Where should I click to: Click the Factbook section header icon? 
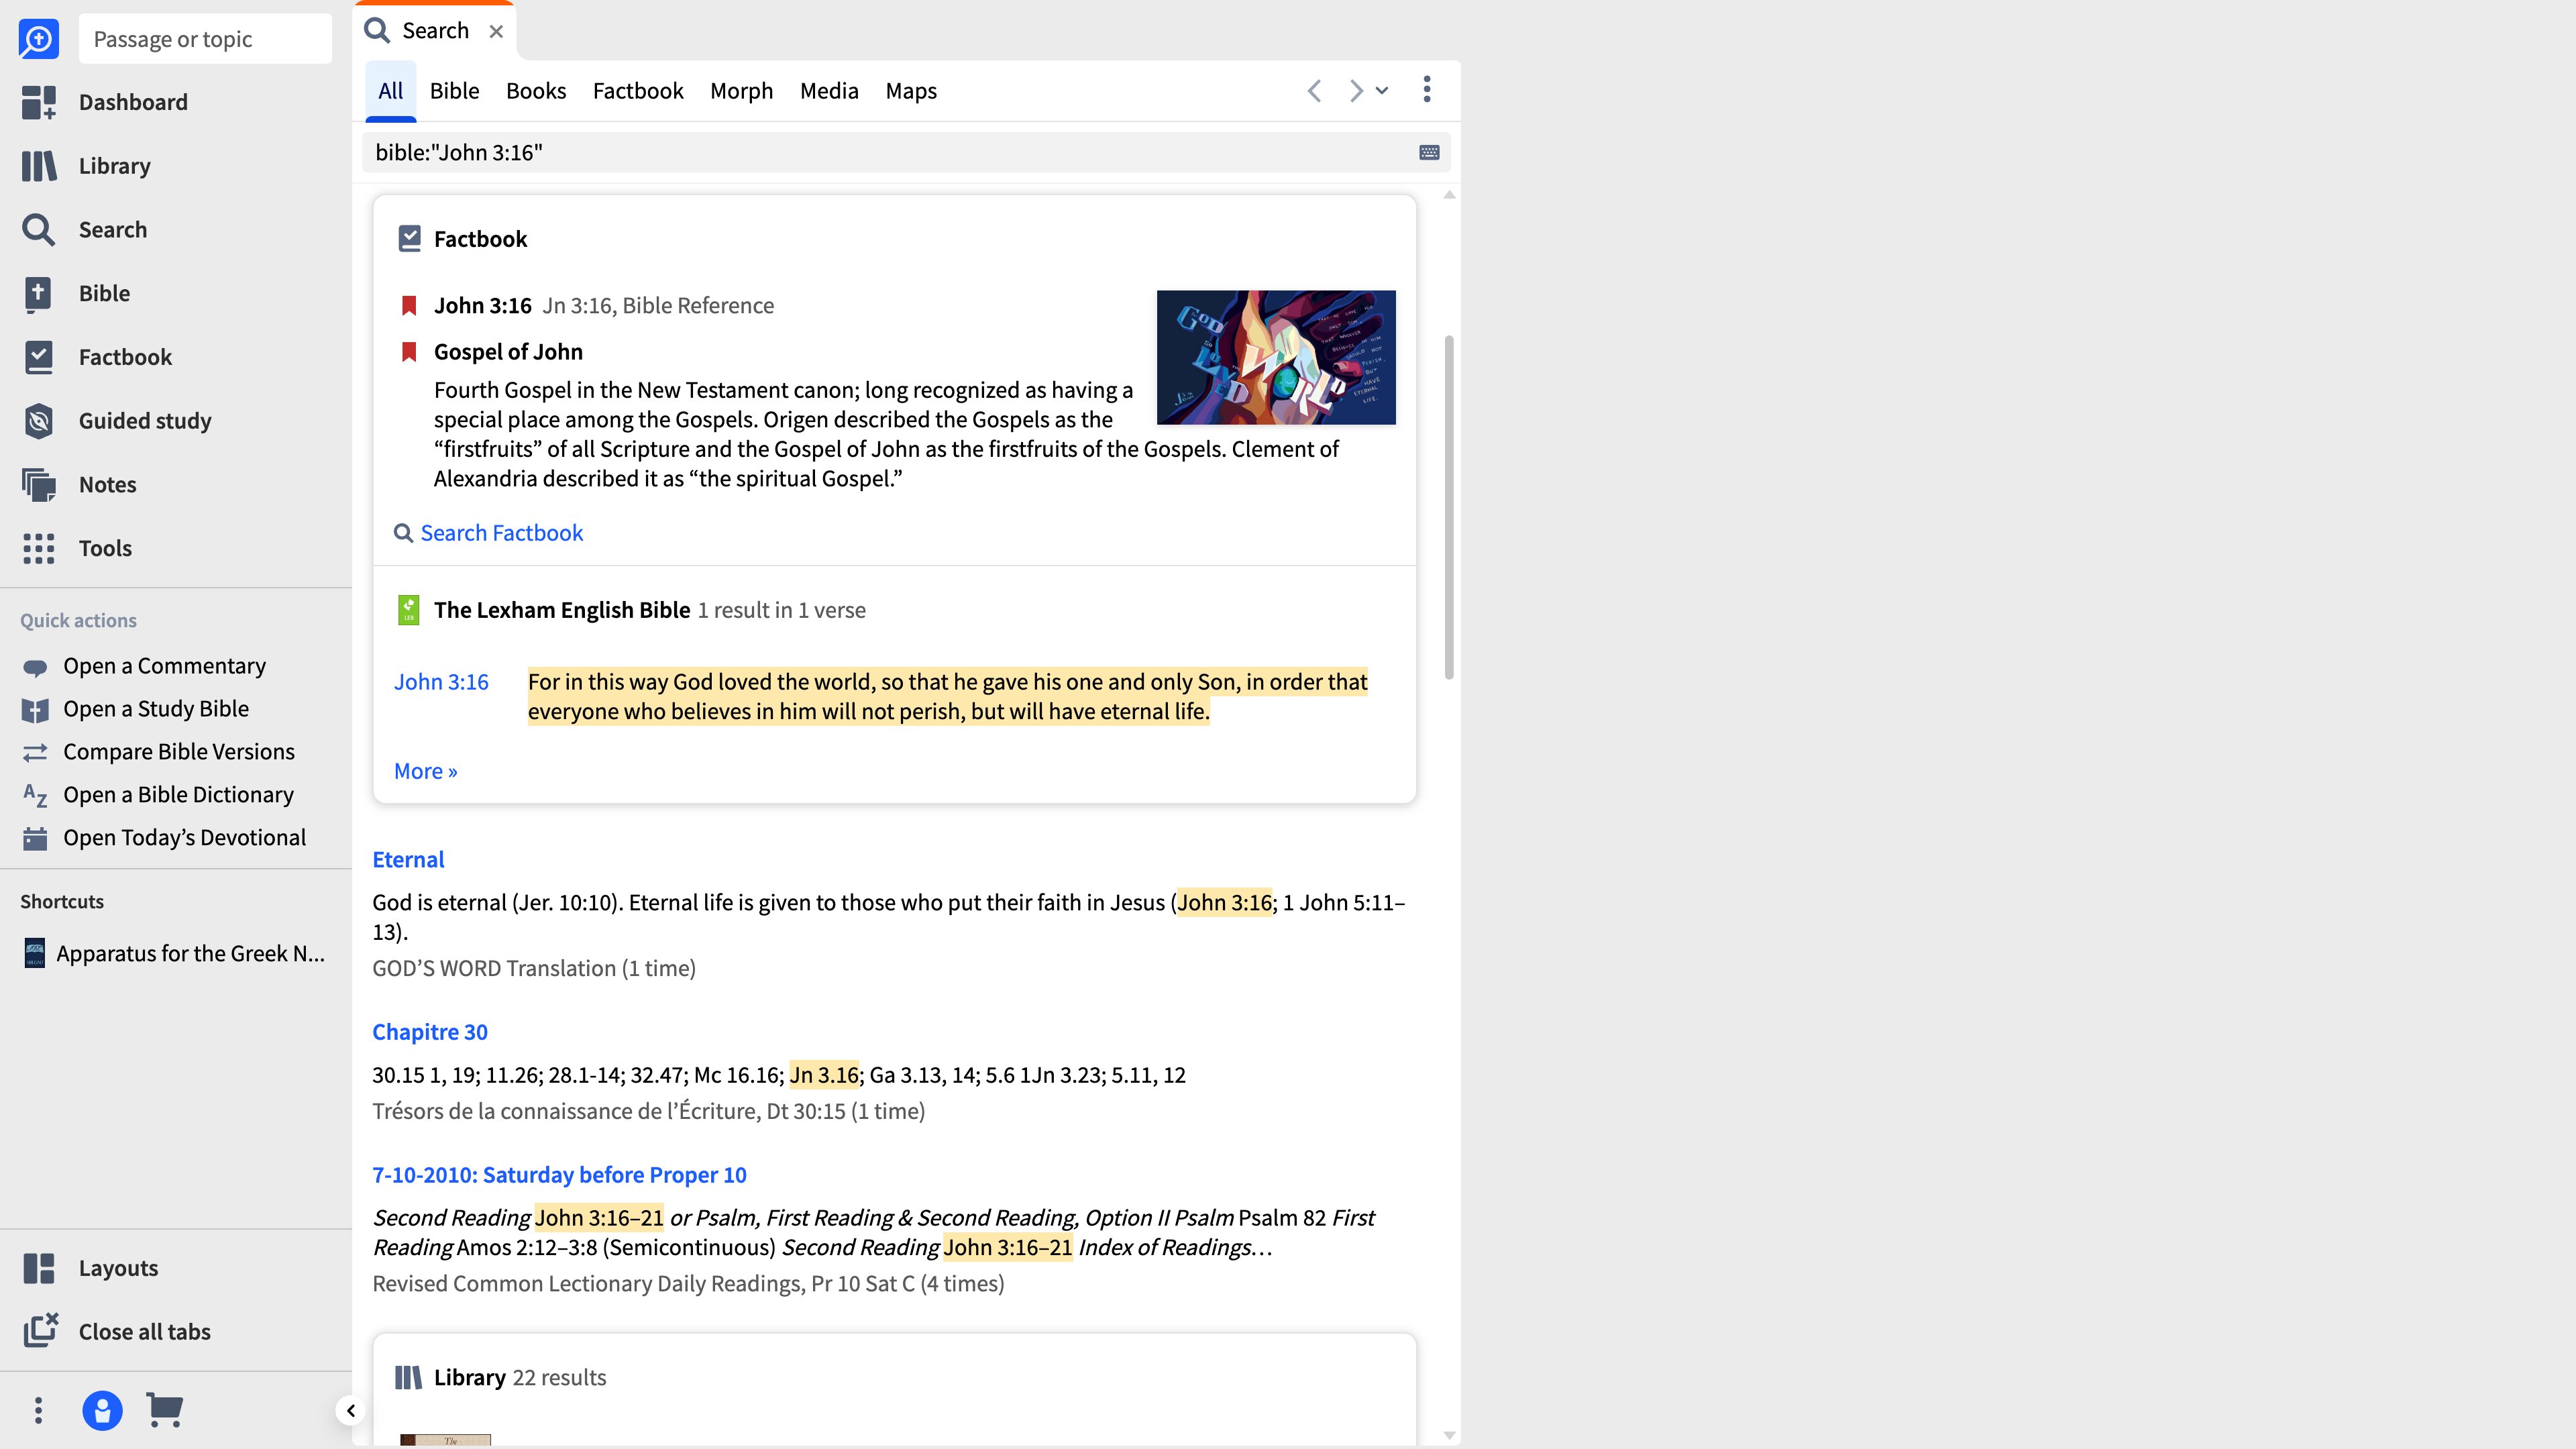point(409,239)
